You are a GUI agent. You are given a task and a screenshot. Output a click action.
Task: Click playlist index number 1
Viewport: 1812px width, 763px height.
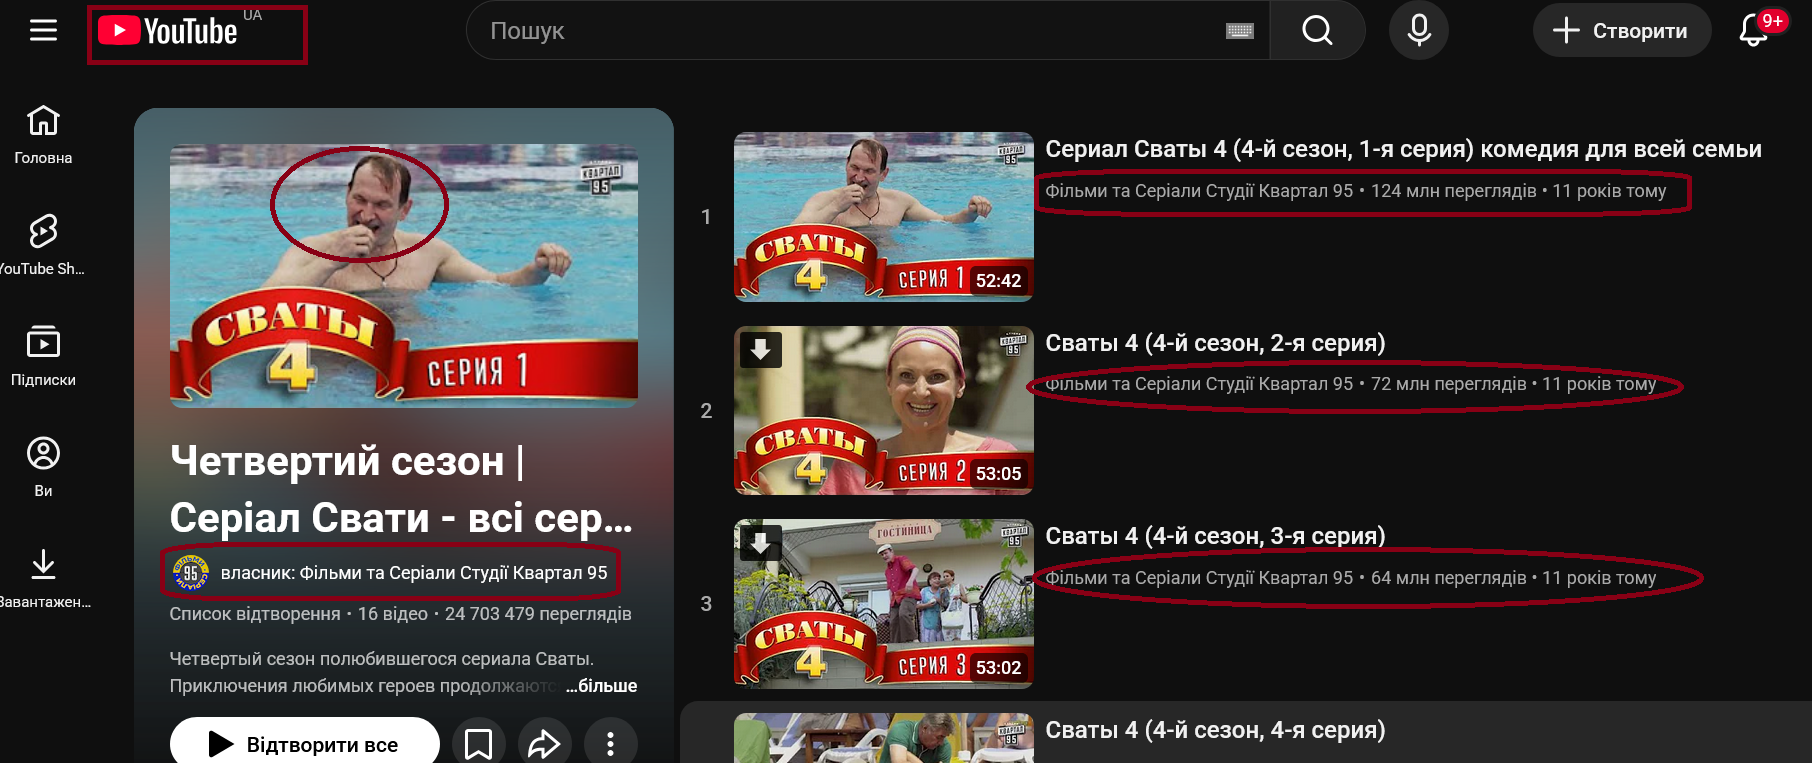point(706,217)
